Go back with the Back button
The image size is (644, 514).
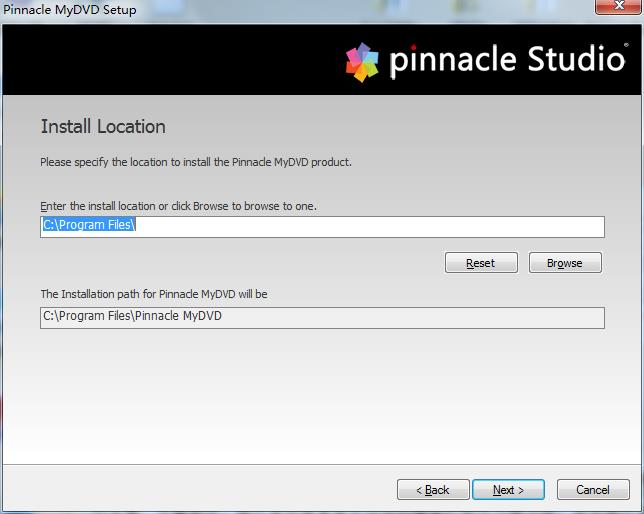tap(433, 489)
